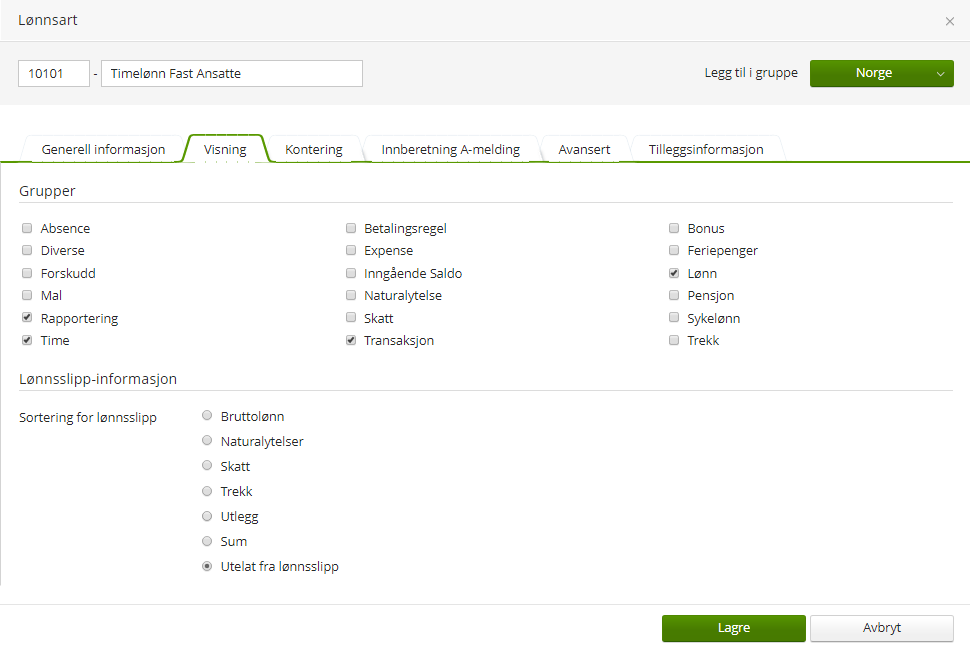Click the Lagre button
The height and width of the screenshot is (649, 970).
click(x=733, y=628)
